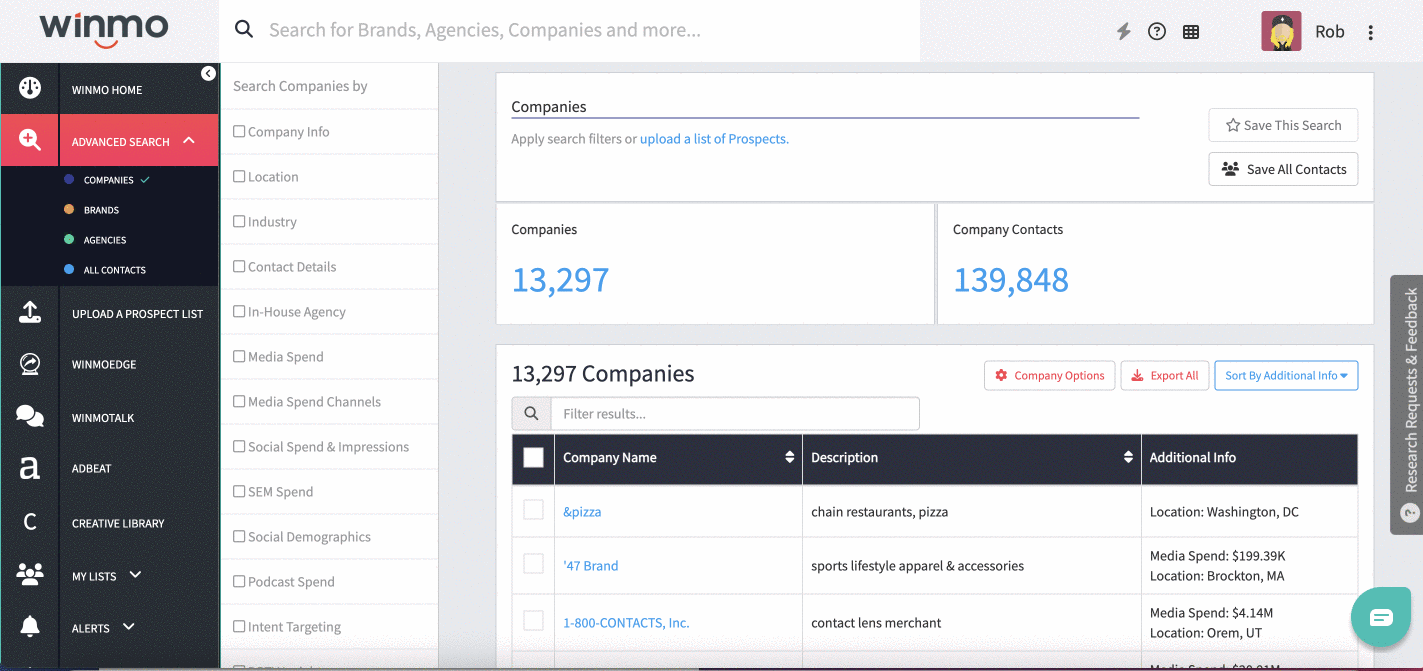Open Winmo Home menu item
1423x671 pixels.
(107, 90)
